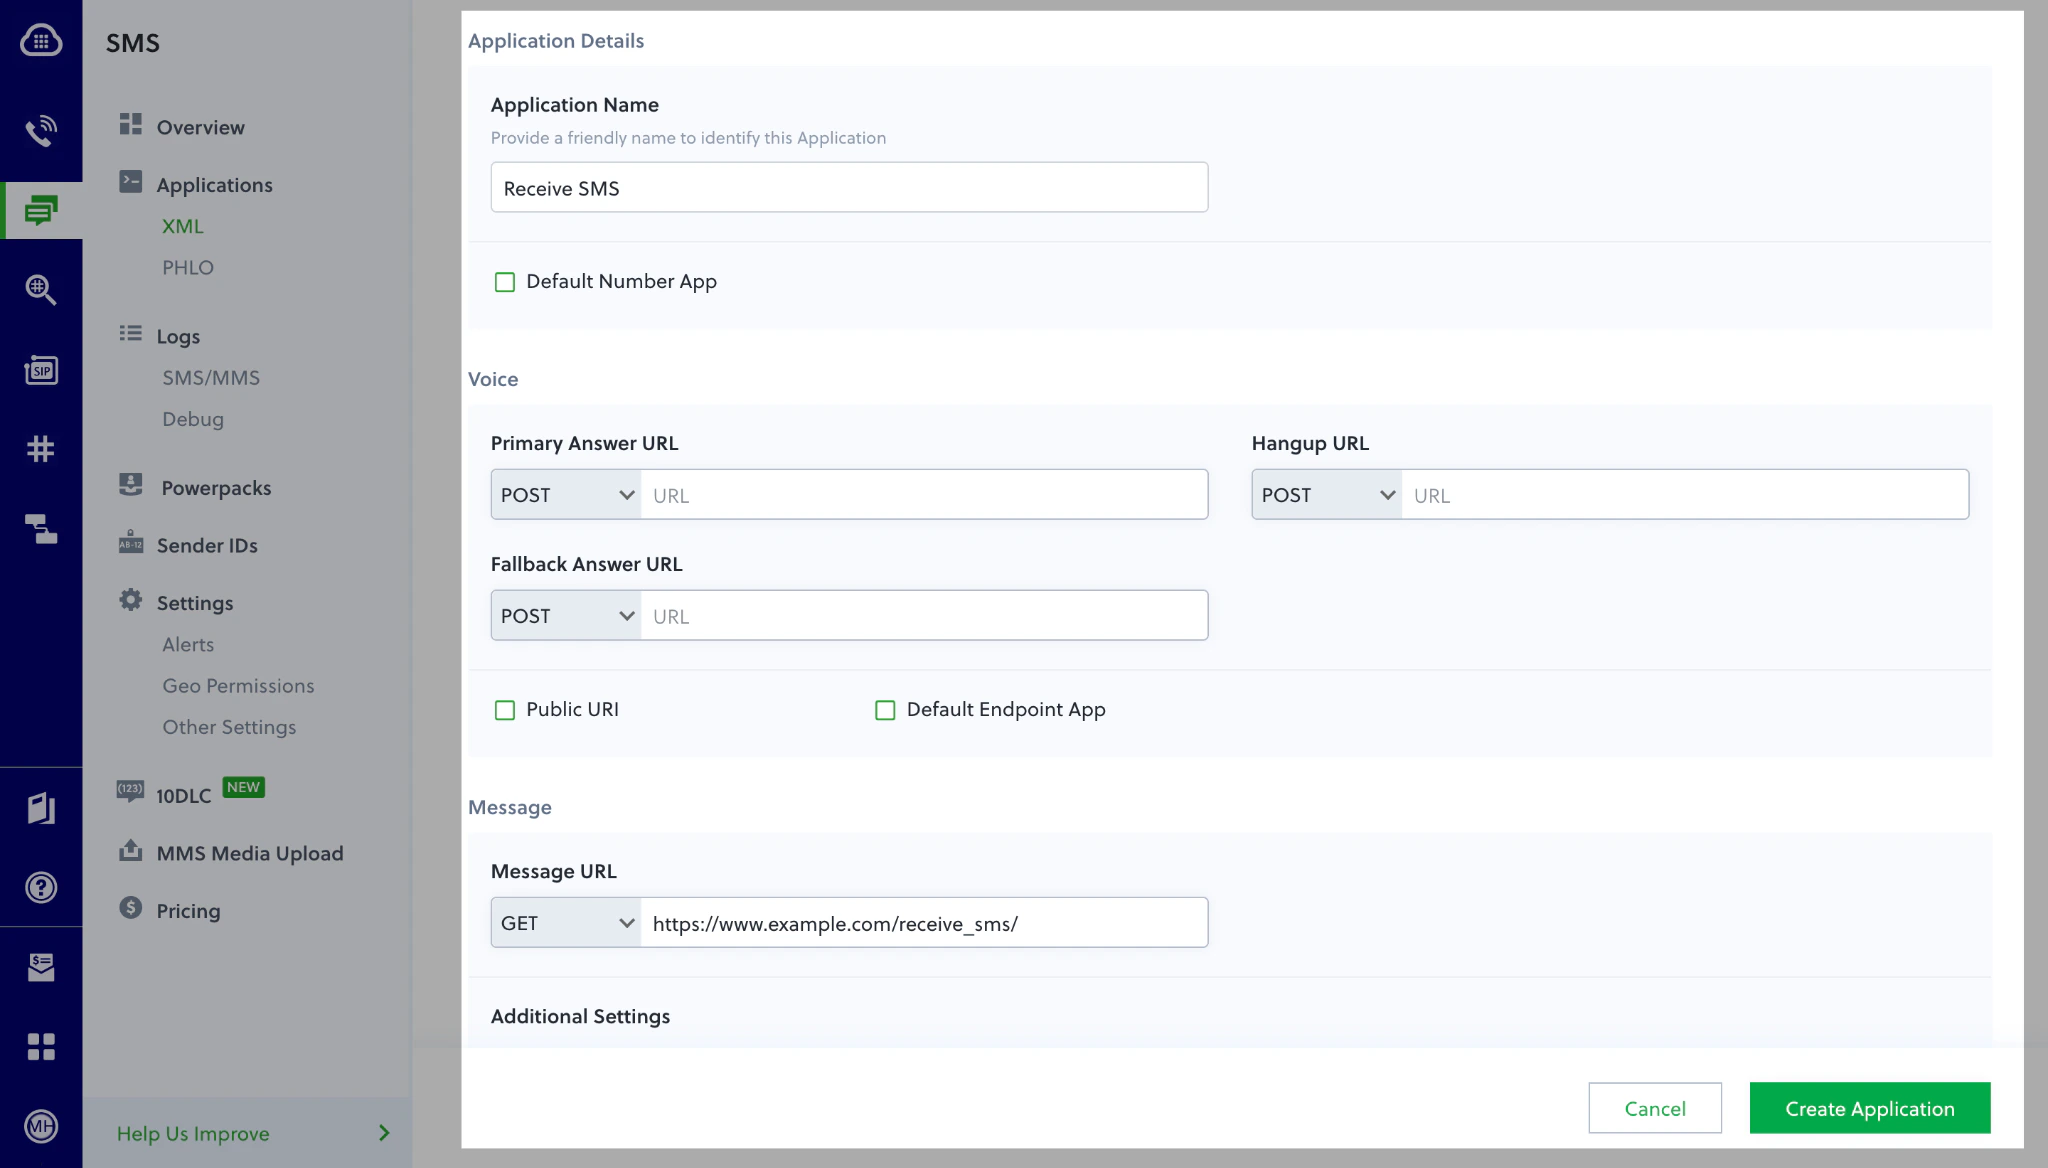
Task: Select the Lookup magnifier icon
Action: (41, 290)
